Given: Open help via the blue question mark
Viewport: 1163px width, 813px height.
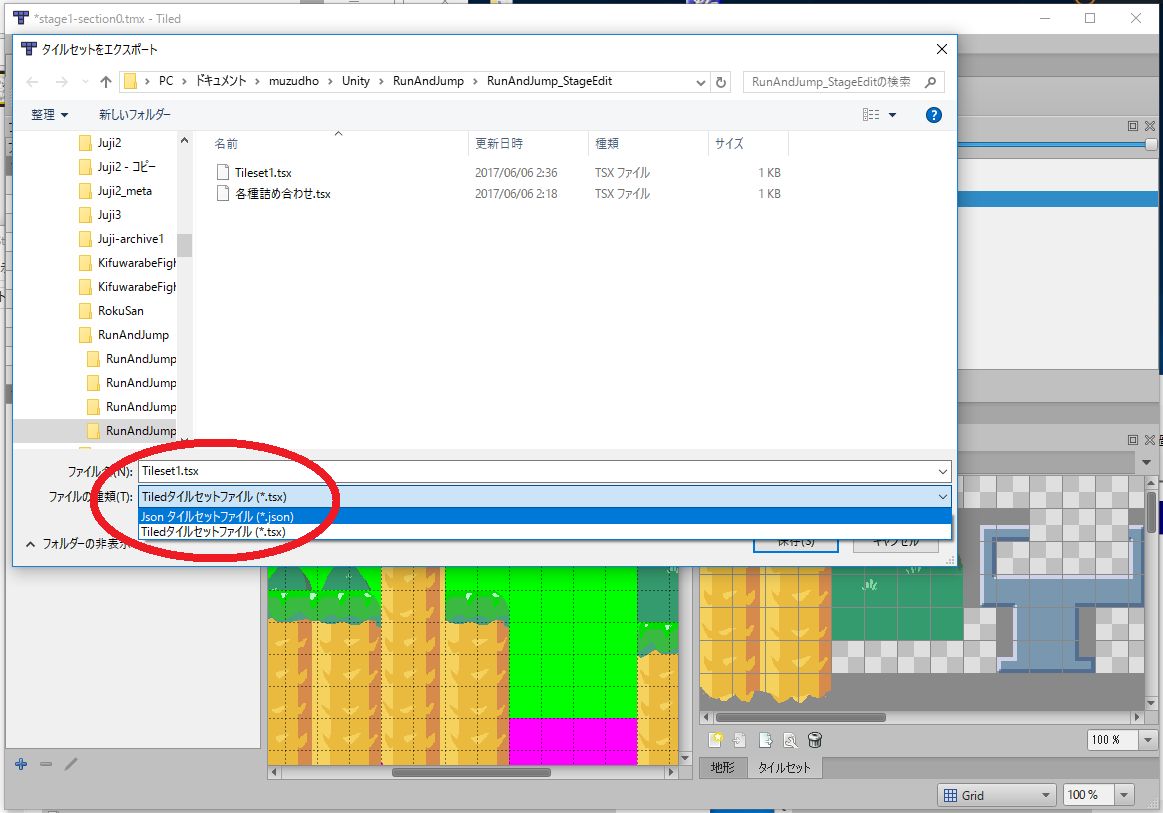Looking at the screenshot, I should (933, 114).
